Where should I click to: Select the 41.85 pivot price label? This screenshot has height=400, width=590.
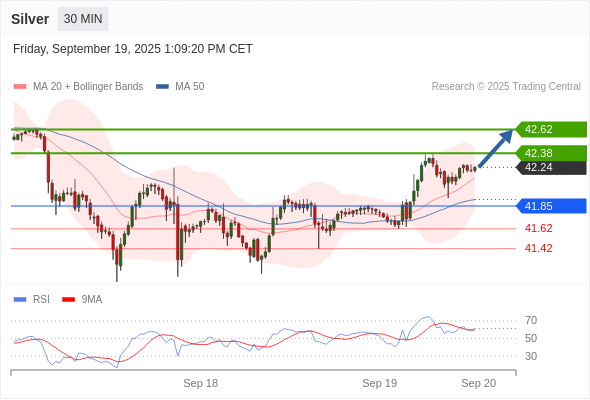click(x=552, y=206)
